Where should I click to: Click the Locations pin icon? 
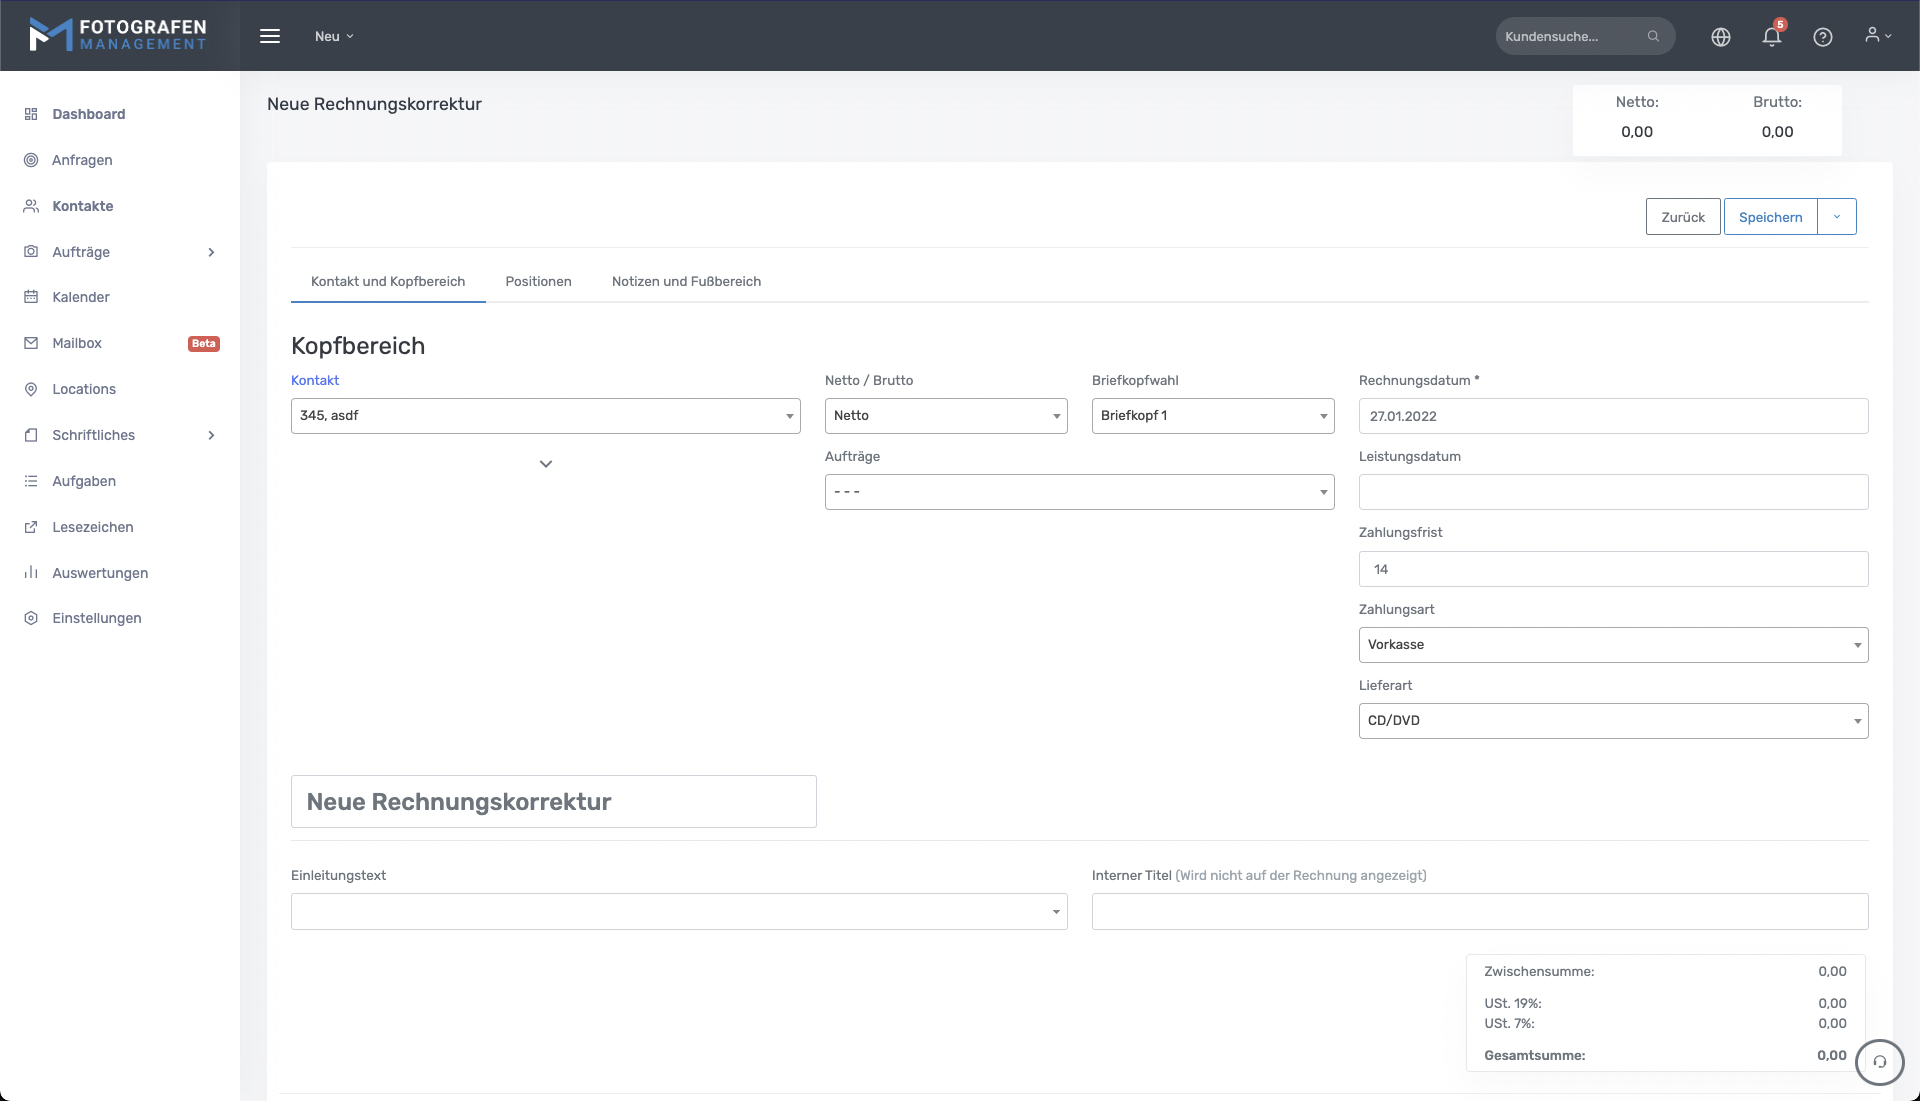click(31, 389)
